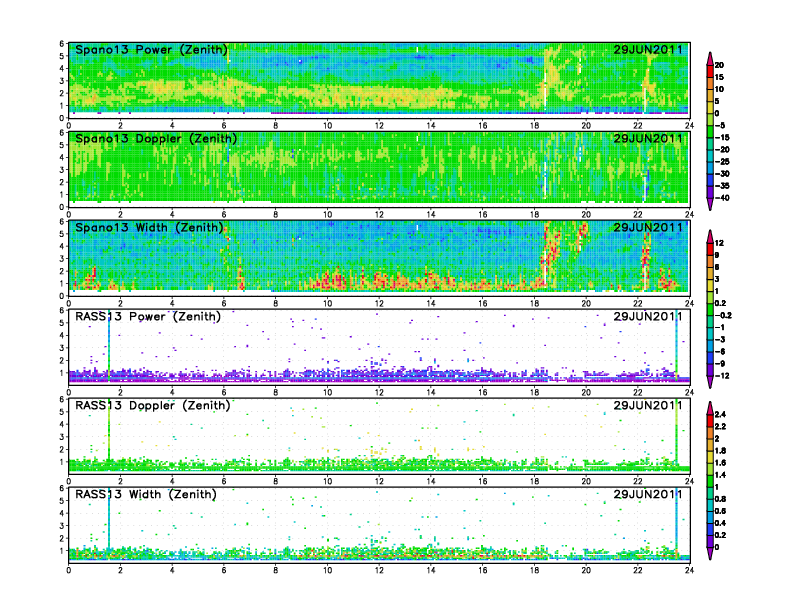
Task: Click hour 12 tick under Spano13 Power panel
Action: tap(379, 126)
